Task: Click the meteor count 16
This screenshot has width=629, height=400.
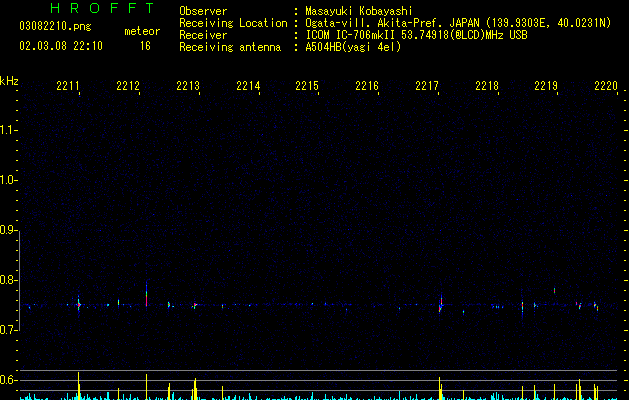Action: [145, 46]
